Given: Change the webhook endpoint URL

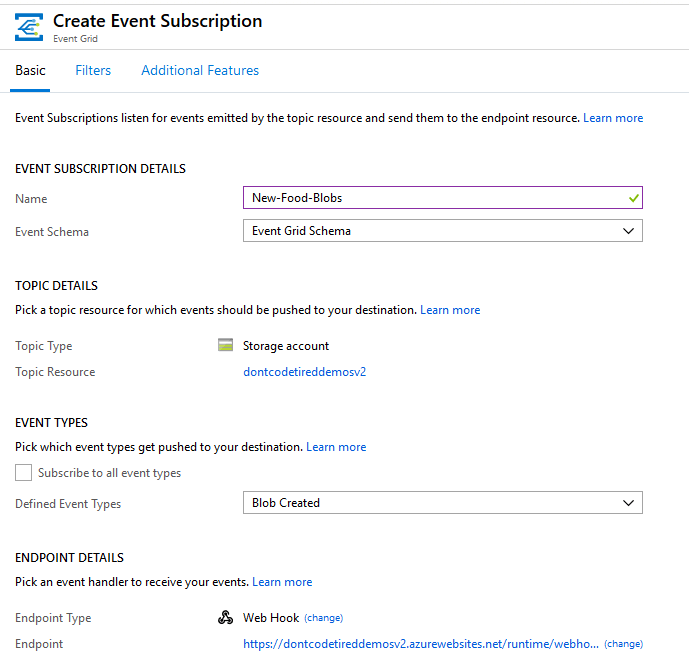Looking at the screenshot, I should [624, 644].
